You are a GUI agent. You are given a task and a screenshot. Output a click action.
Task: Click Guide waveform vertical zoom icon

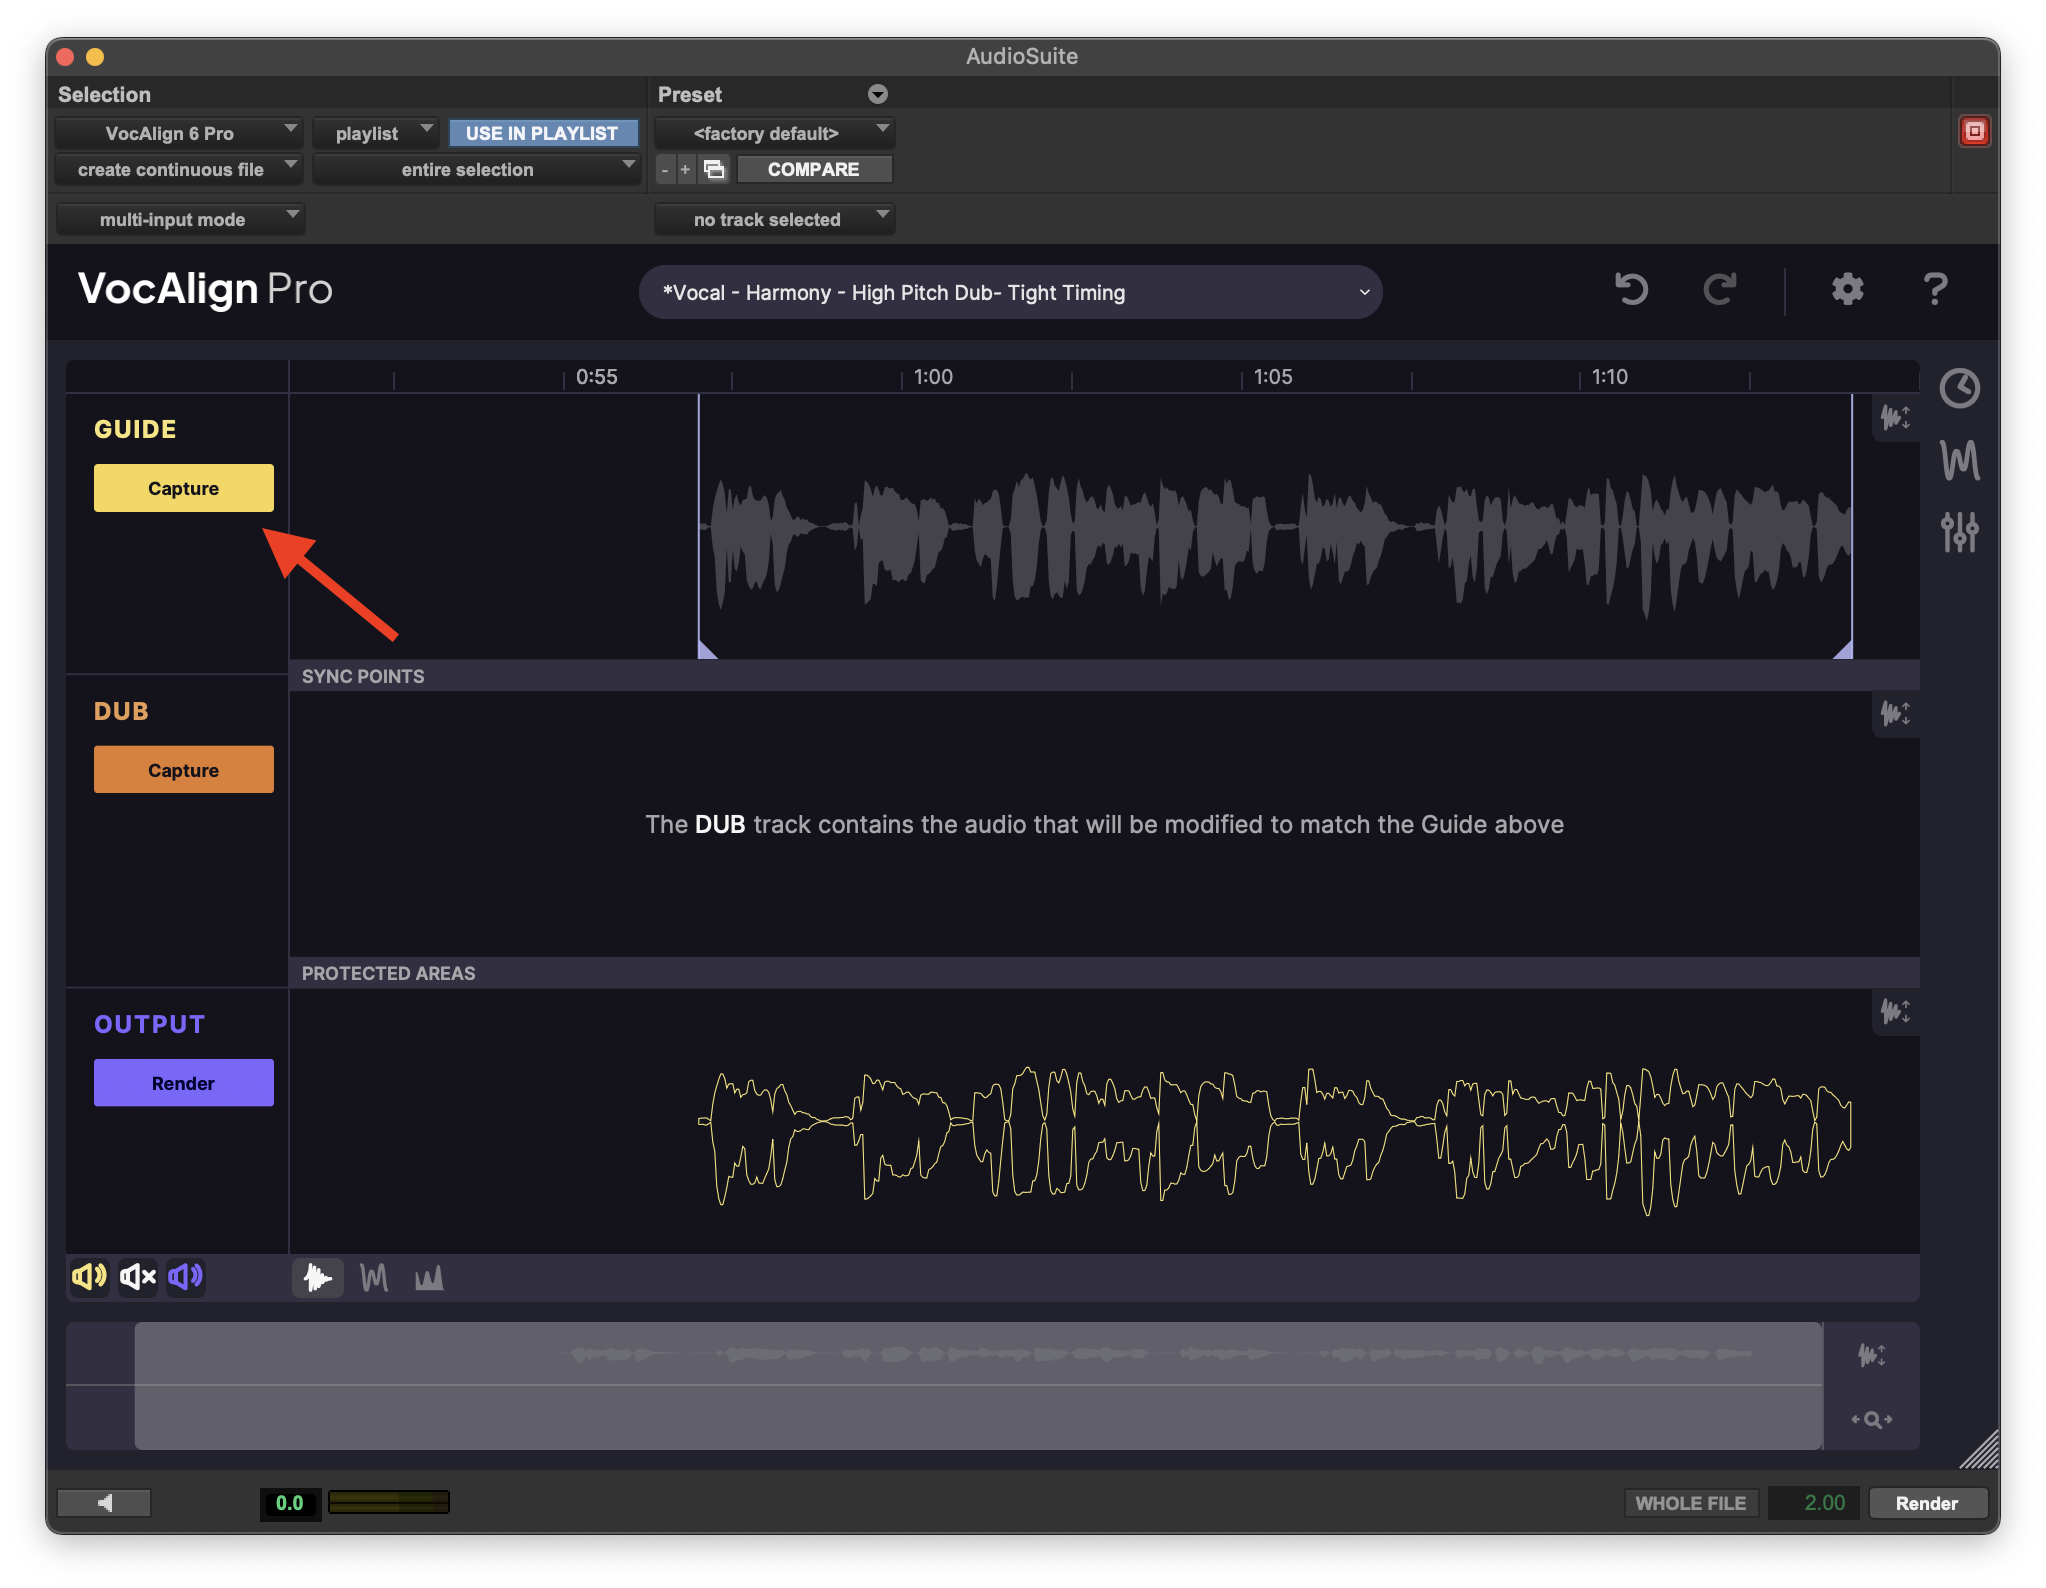1895,417
